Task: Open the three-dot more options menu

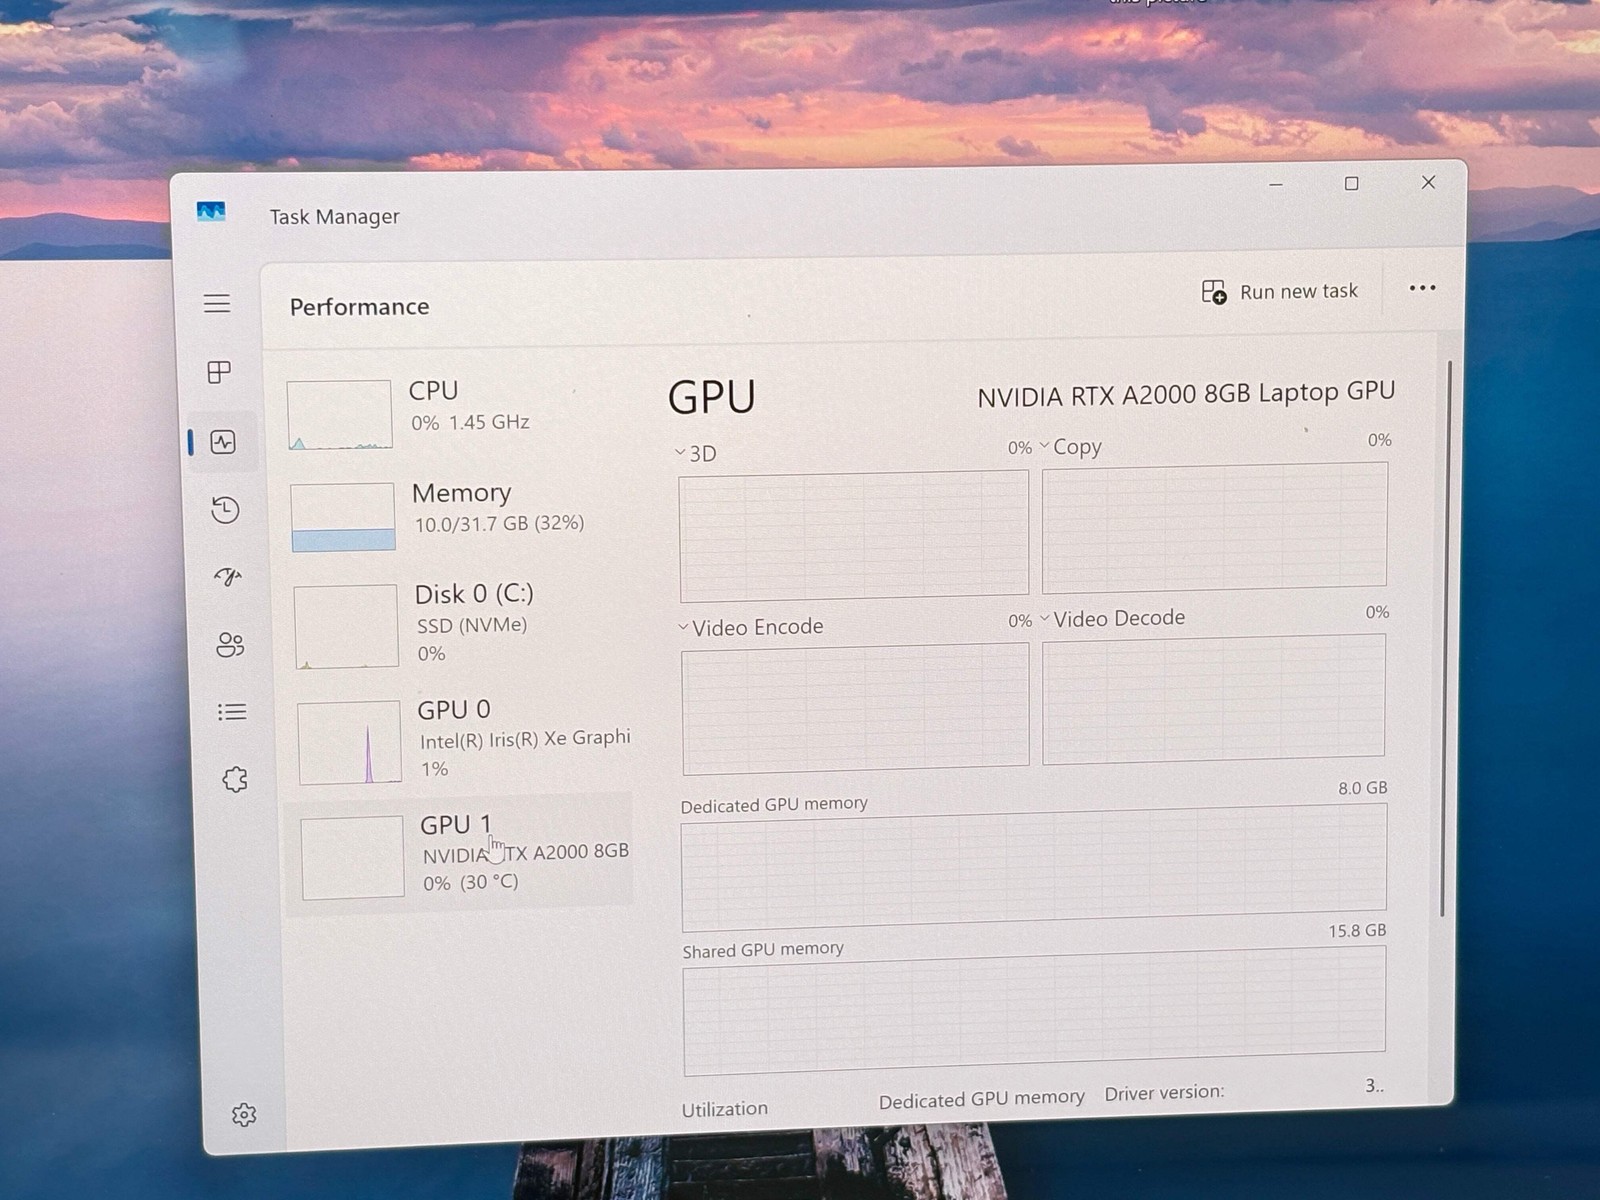Action: 1422,288
